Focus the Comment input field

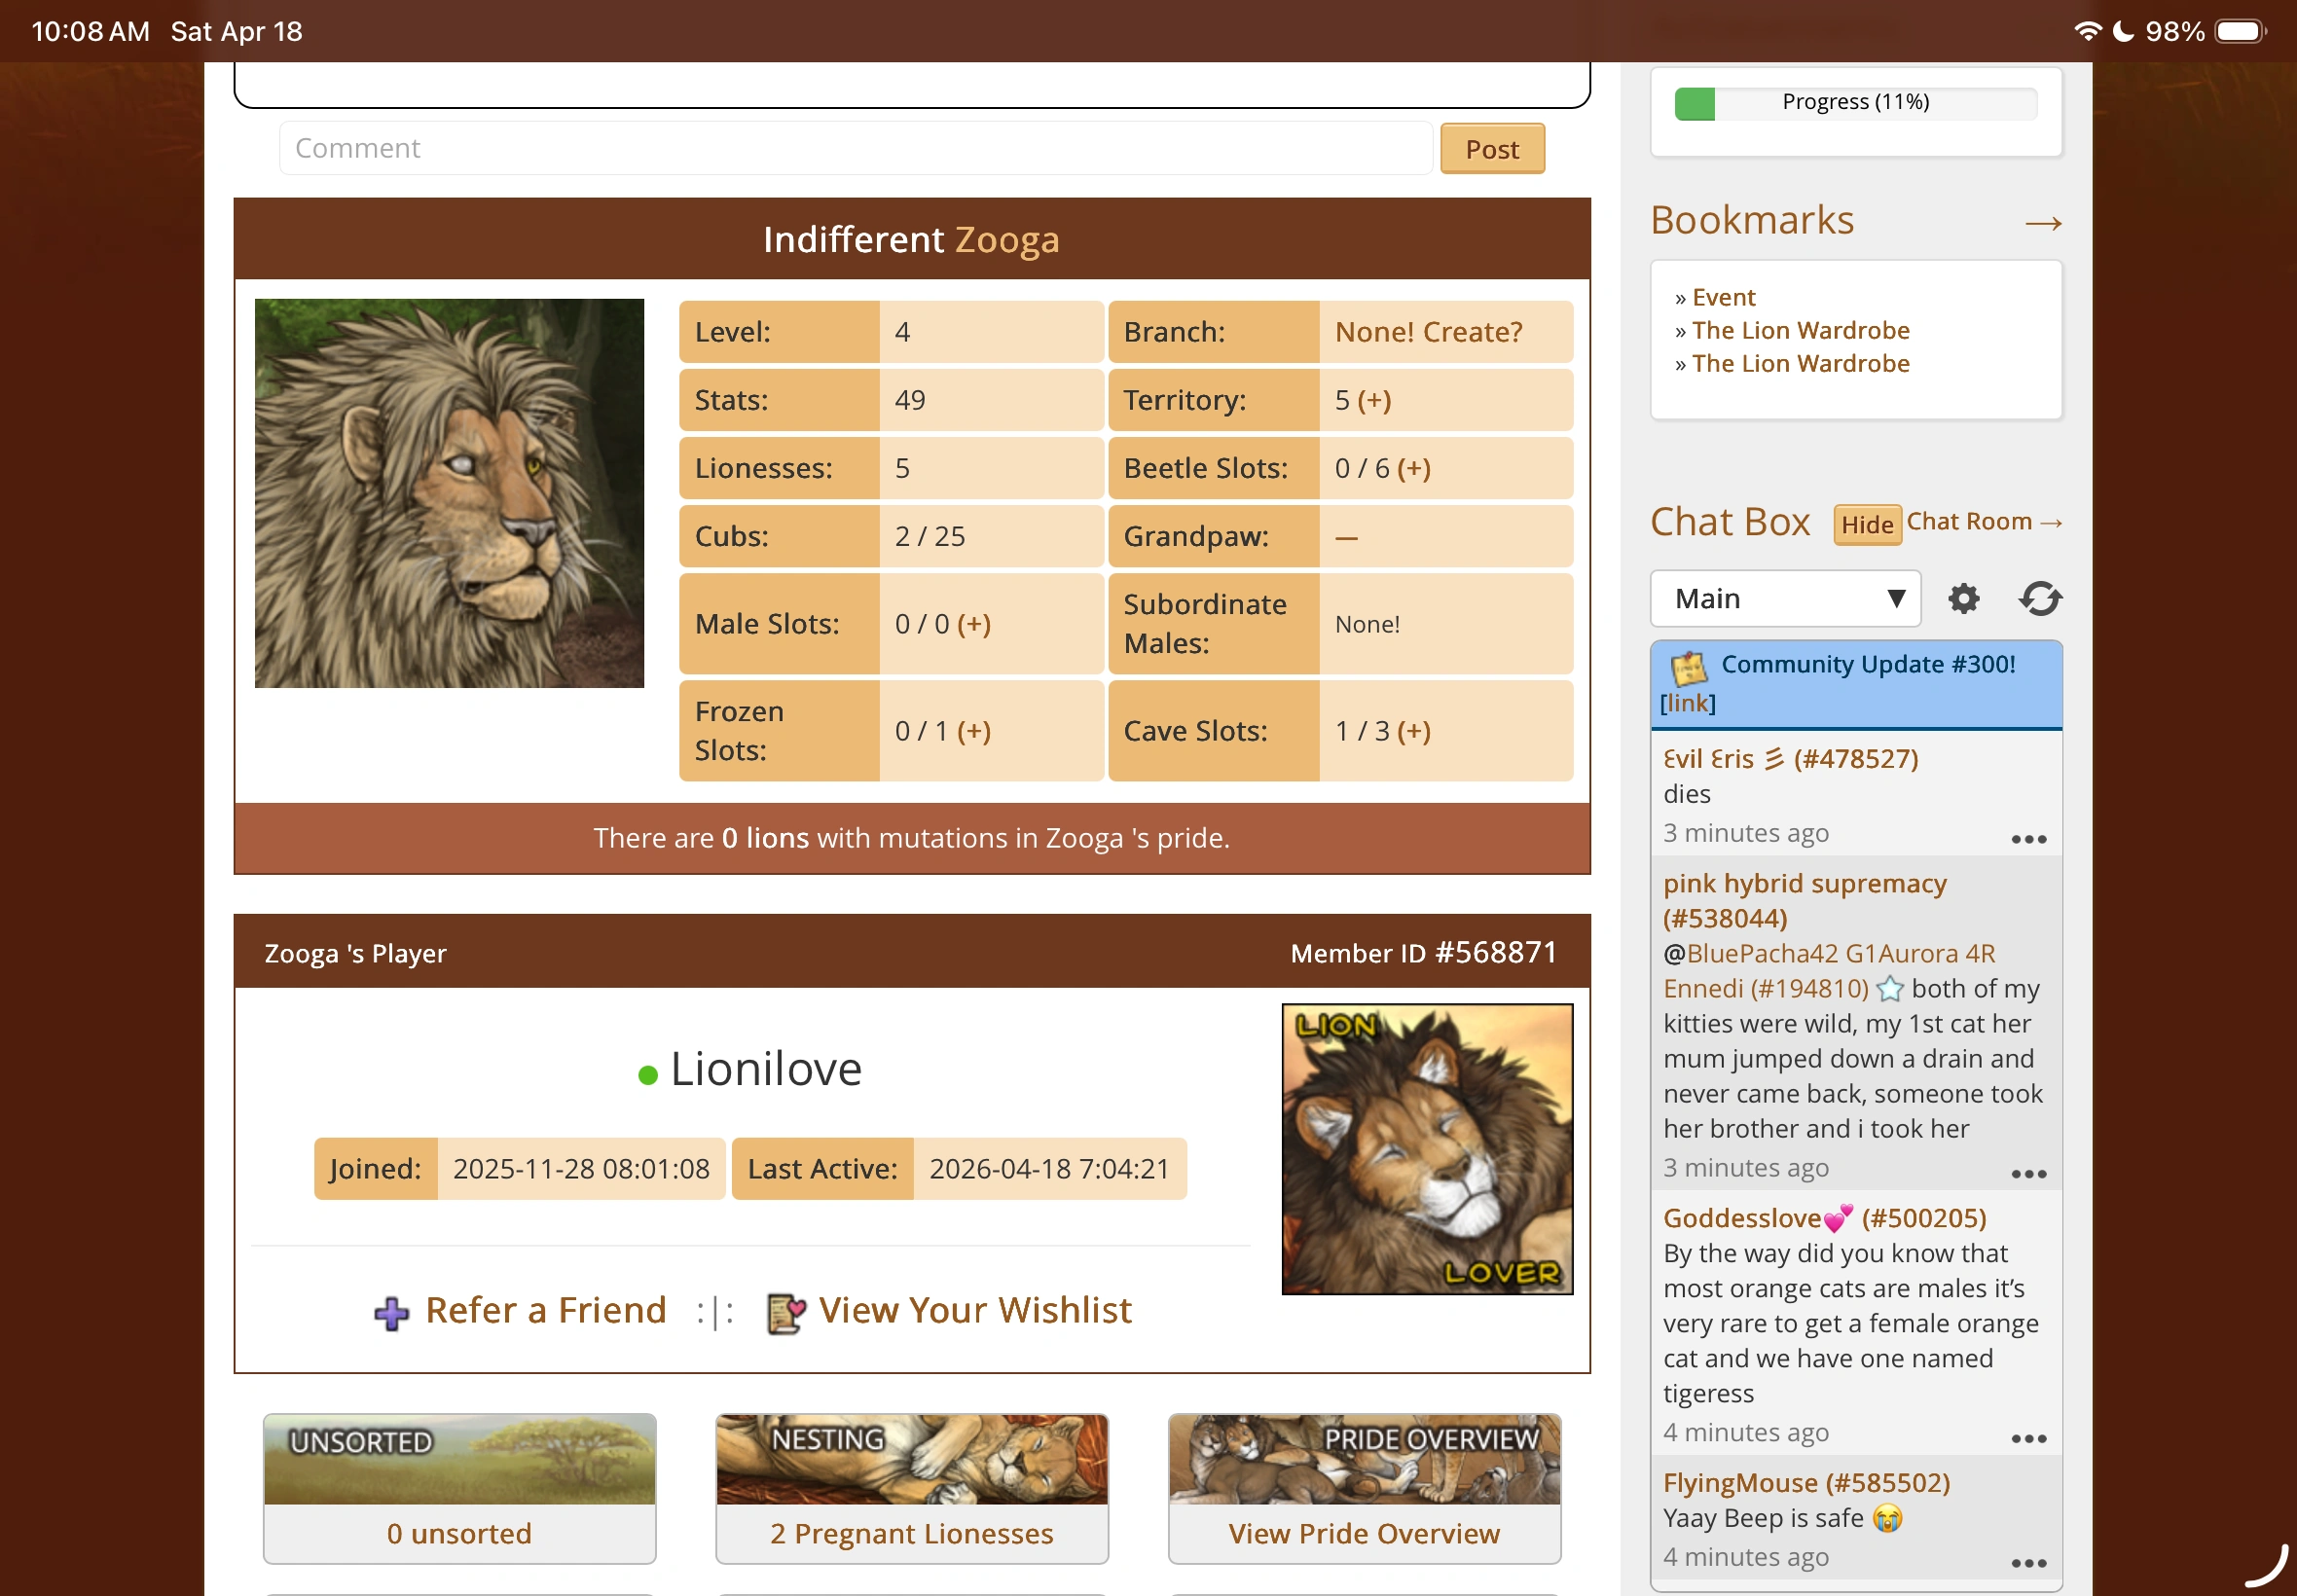(855, 148)
